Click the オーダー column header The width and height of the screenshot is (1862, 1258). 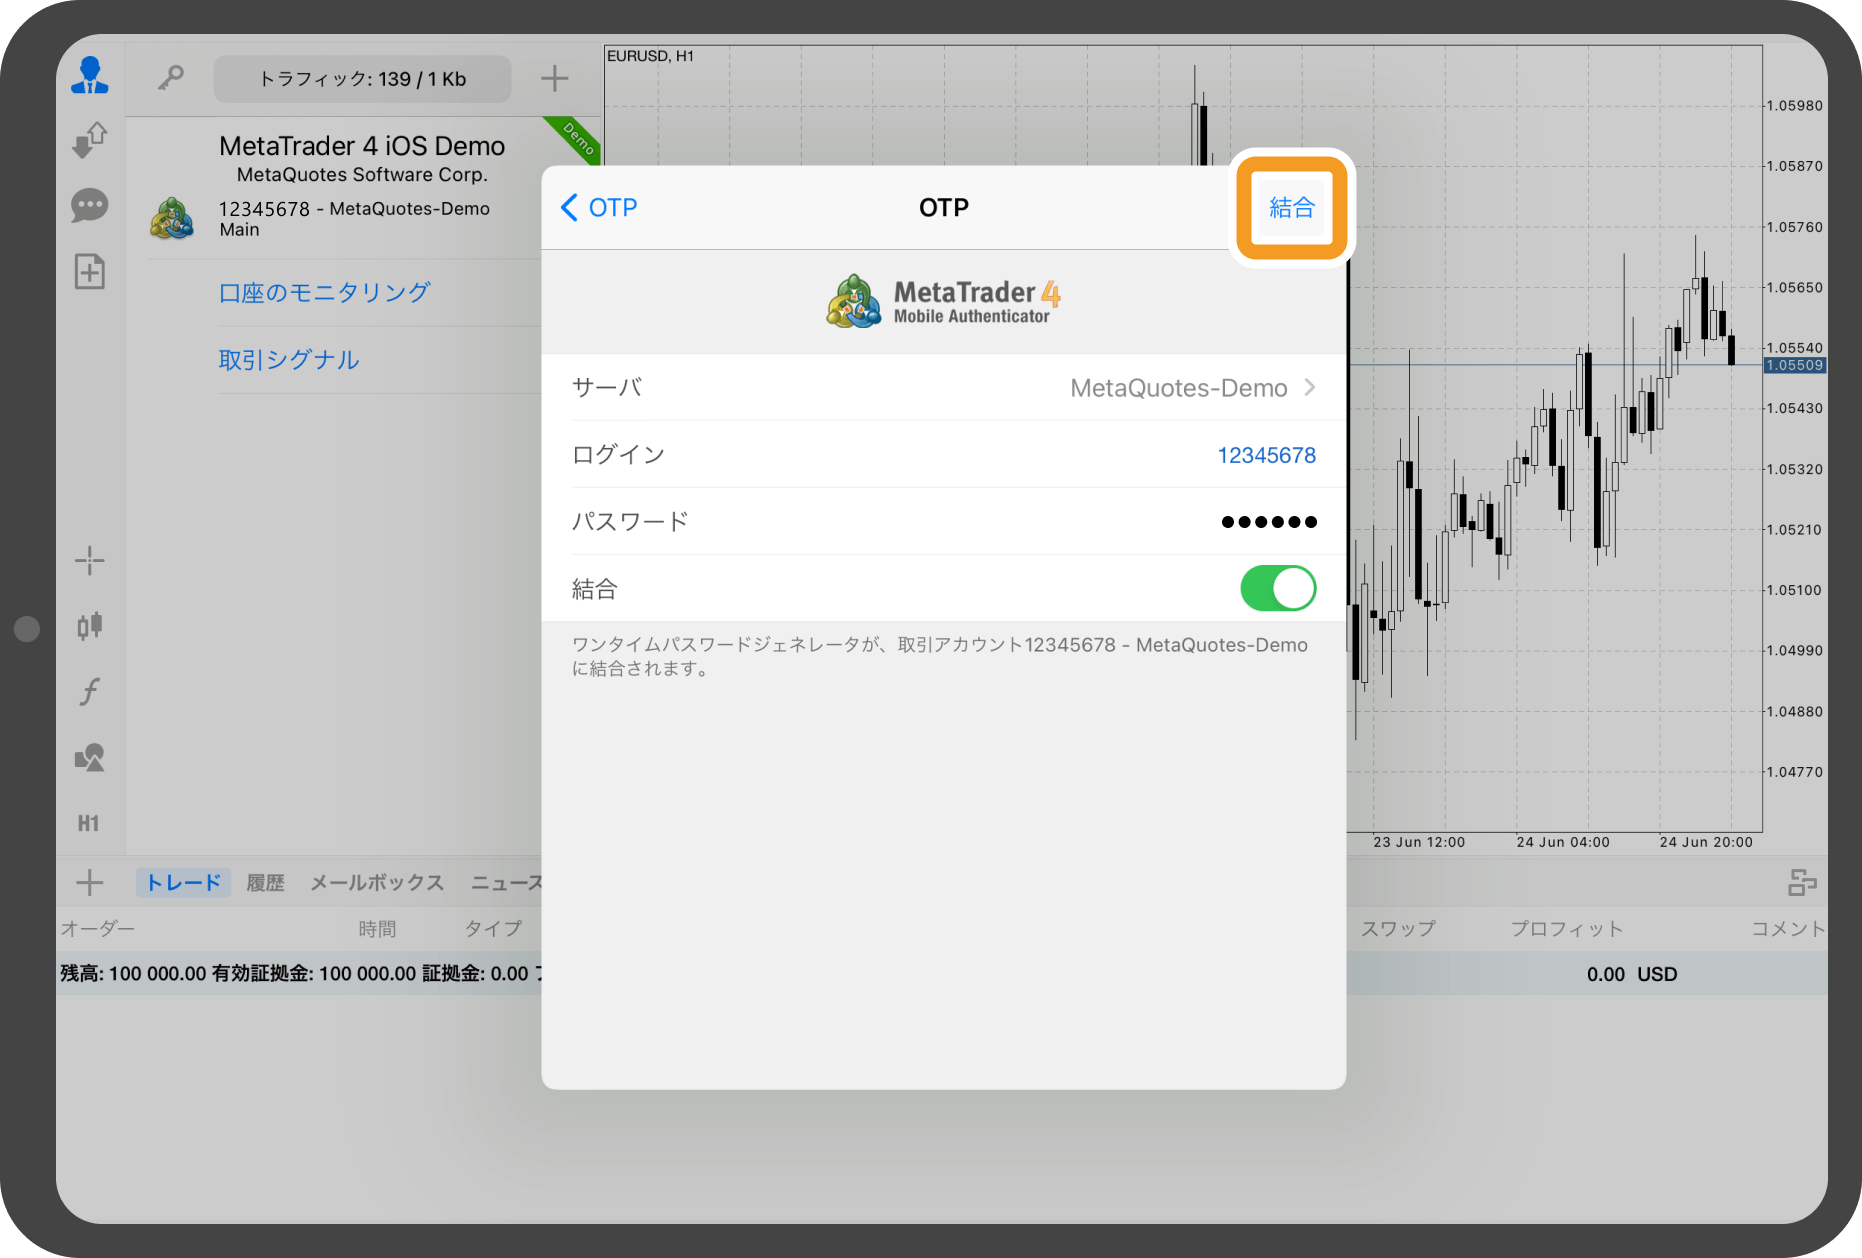pyautogui.click(x=98, y=928)
